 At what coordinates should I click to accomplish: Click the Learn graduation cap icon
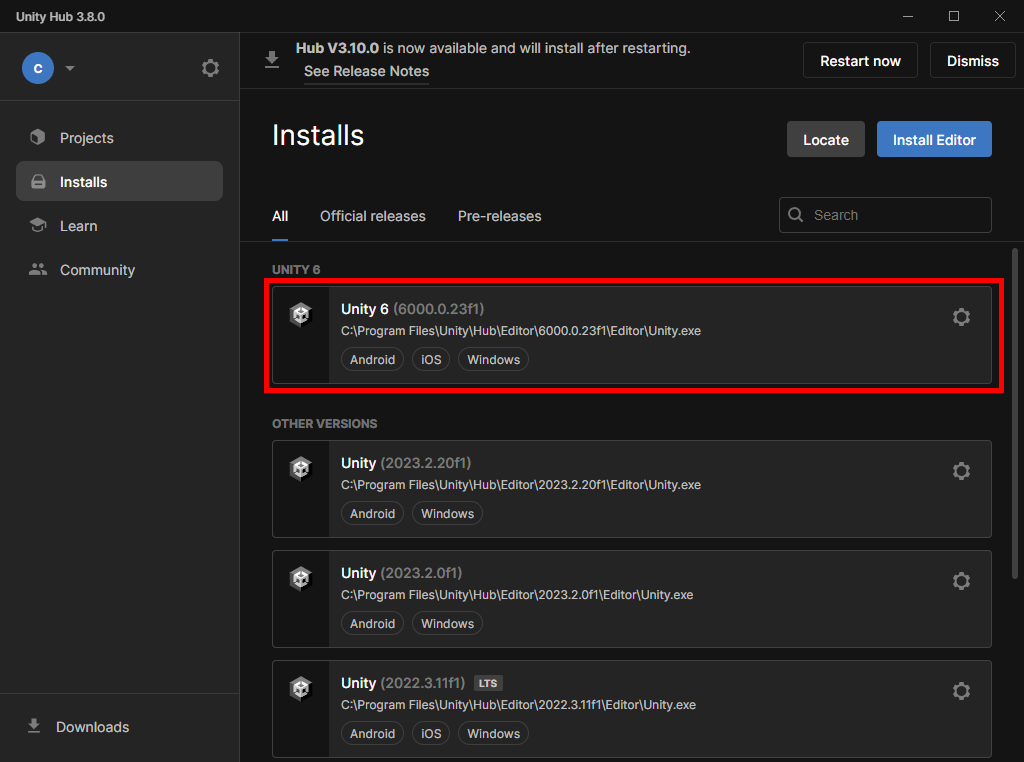pos(38,225)
